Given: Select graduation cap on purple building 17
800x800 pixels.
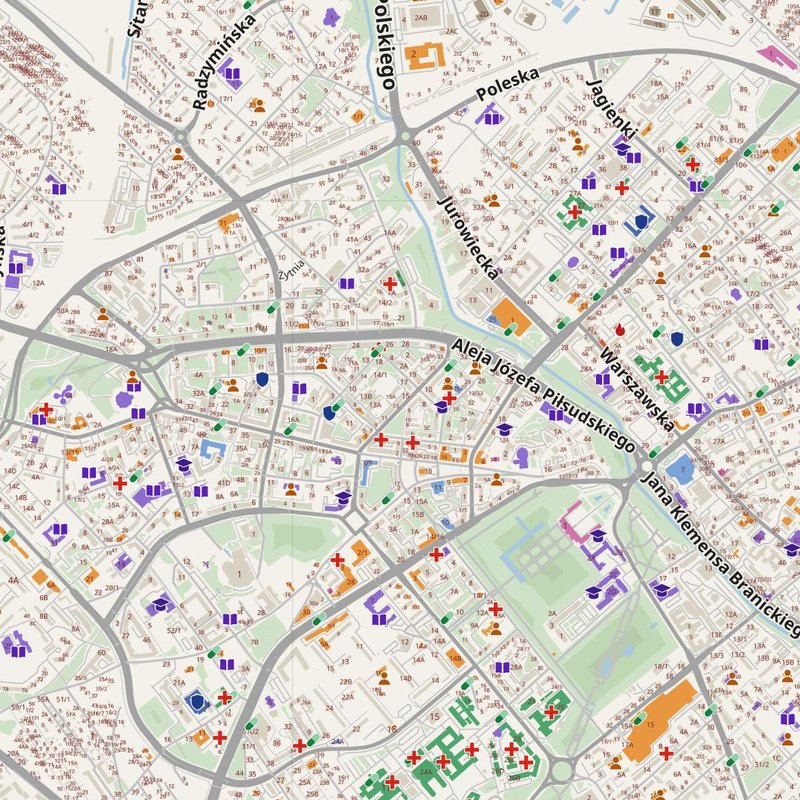Looking at the screenshot, I should click(661, 591).
